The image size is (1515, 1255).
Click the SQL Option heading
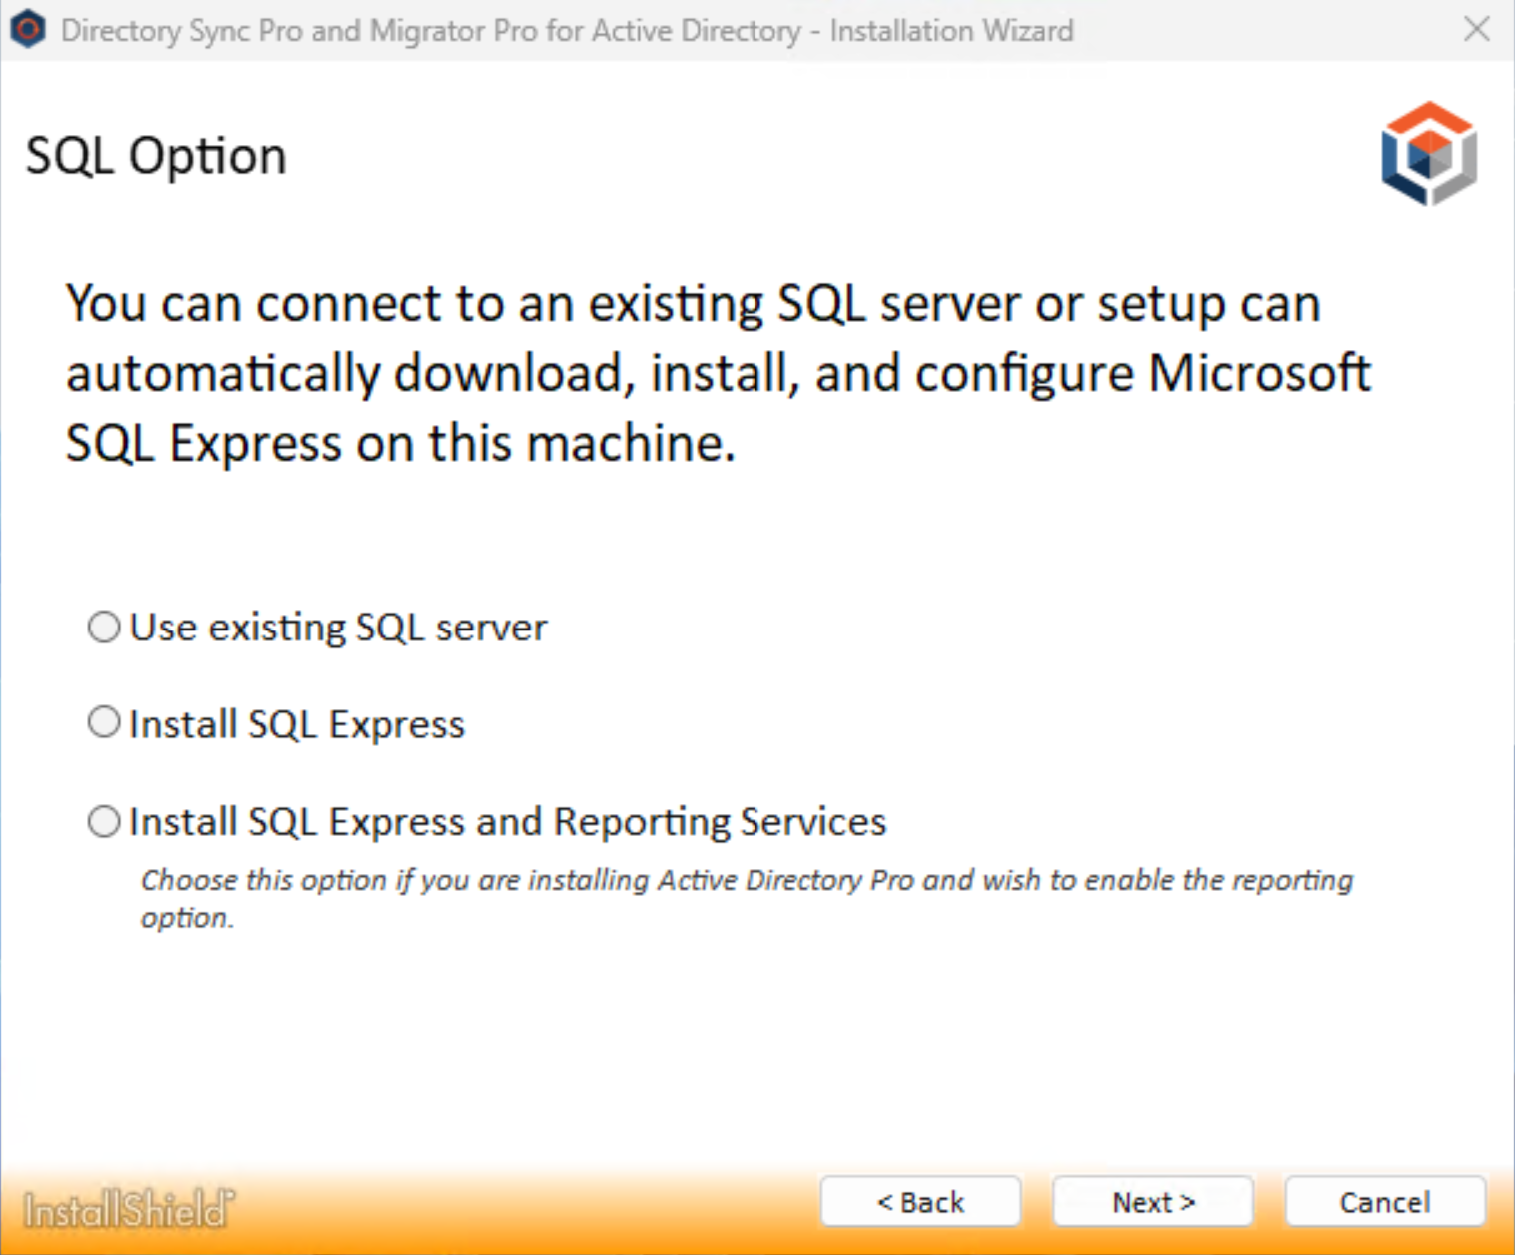[156, 156]
